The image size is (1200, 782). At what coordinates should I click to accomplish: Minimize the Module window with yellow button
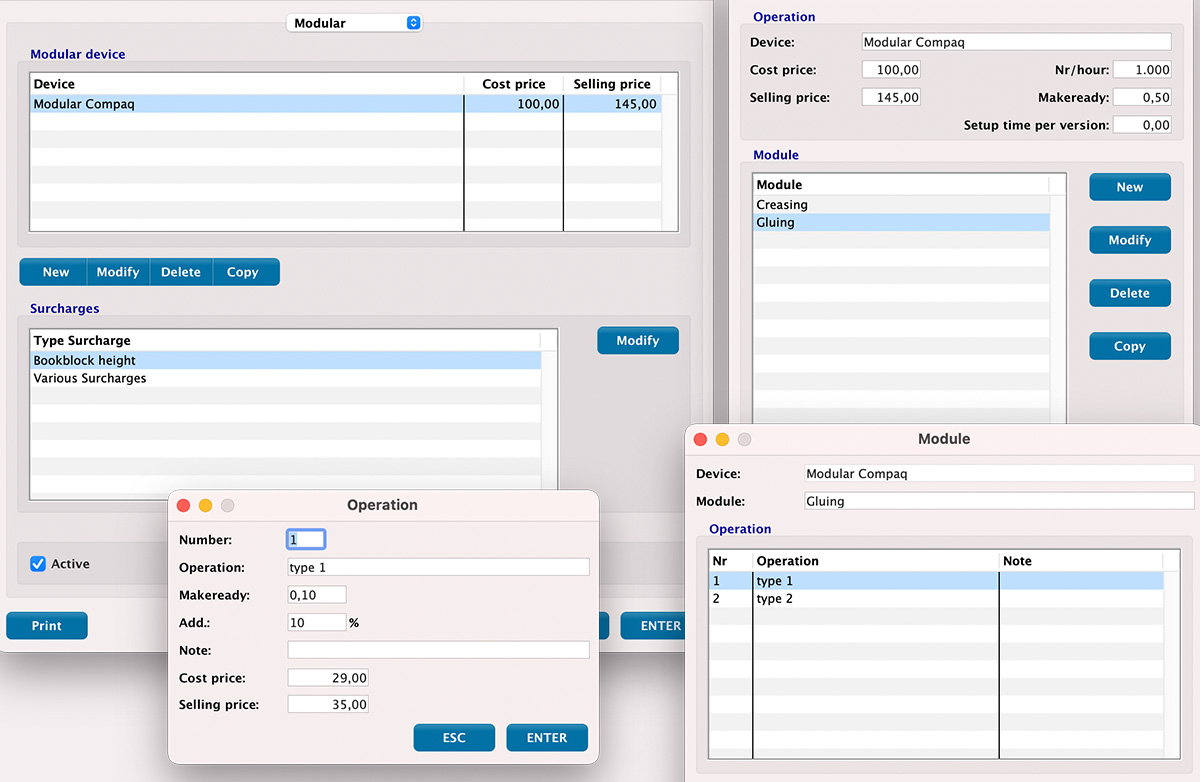point(722,440)
